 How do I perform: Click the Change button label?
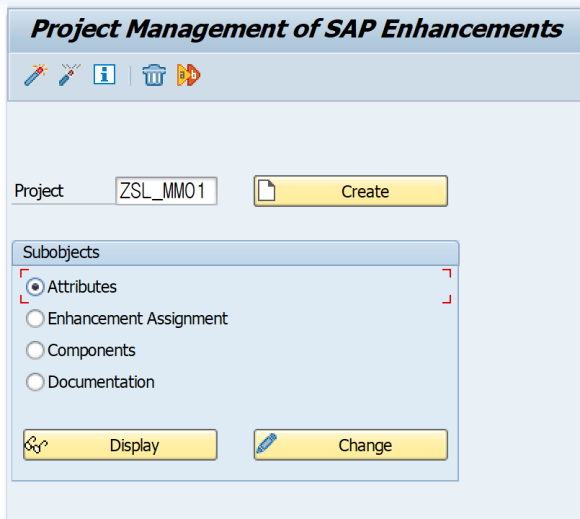365,445
